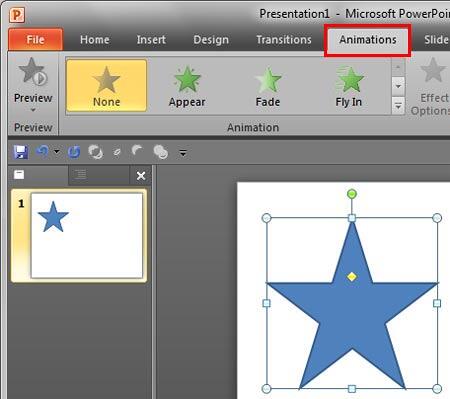
Task: Click the bottom-right corner sizing handle of star
Action: (437, 389)
